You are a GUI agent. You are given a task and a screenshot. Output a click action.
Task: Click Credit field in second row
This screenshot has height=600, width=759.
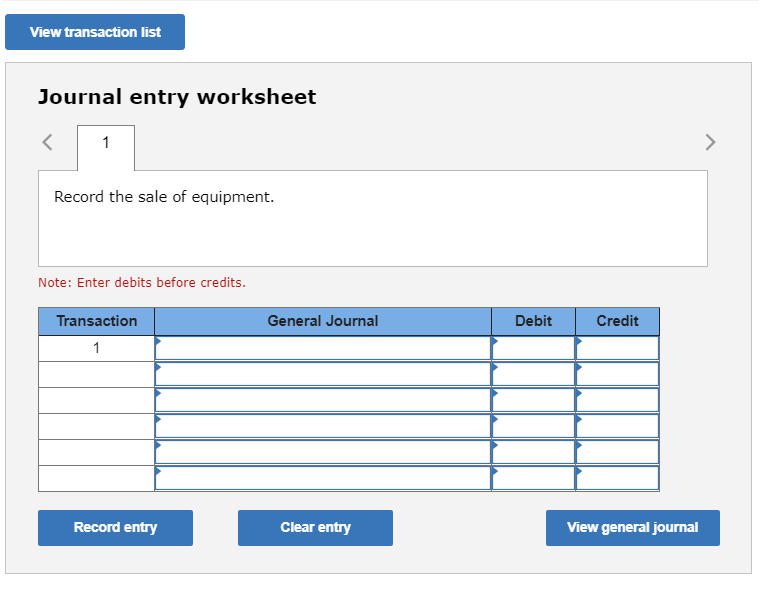pos(618,375)
